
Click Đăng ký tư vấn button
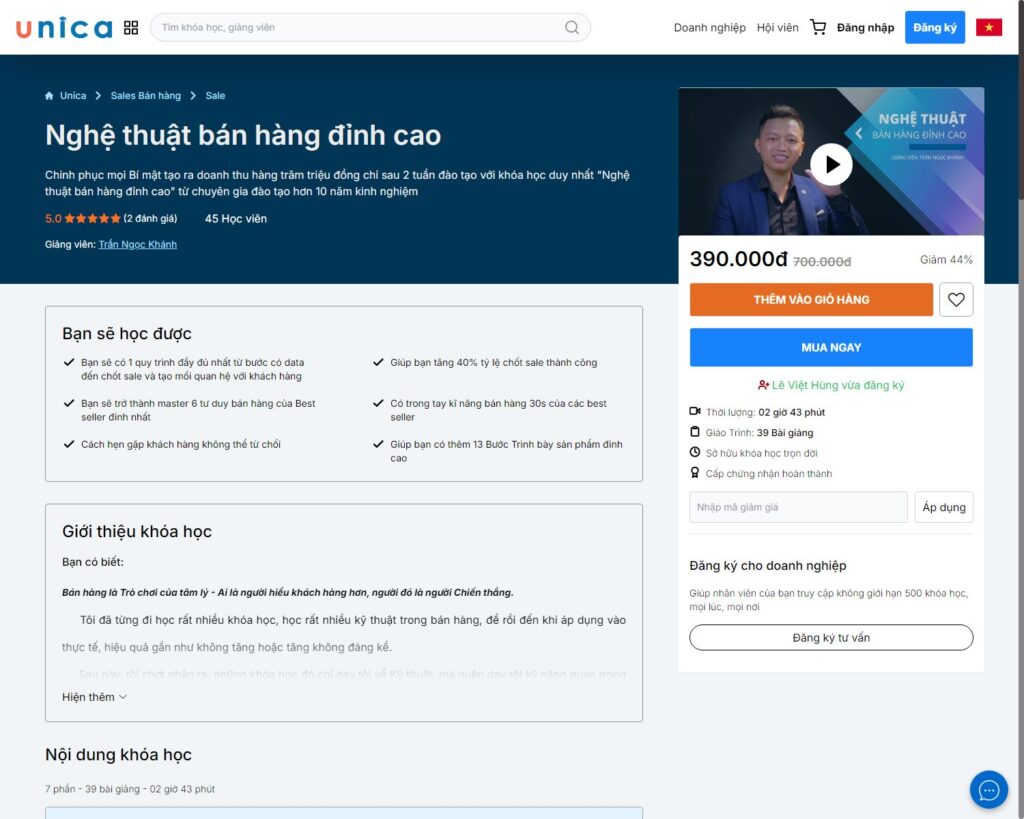[x=831, y=638]
